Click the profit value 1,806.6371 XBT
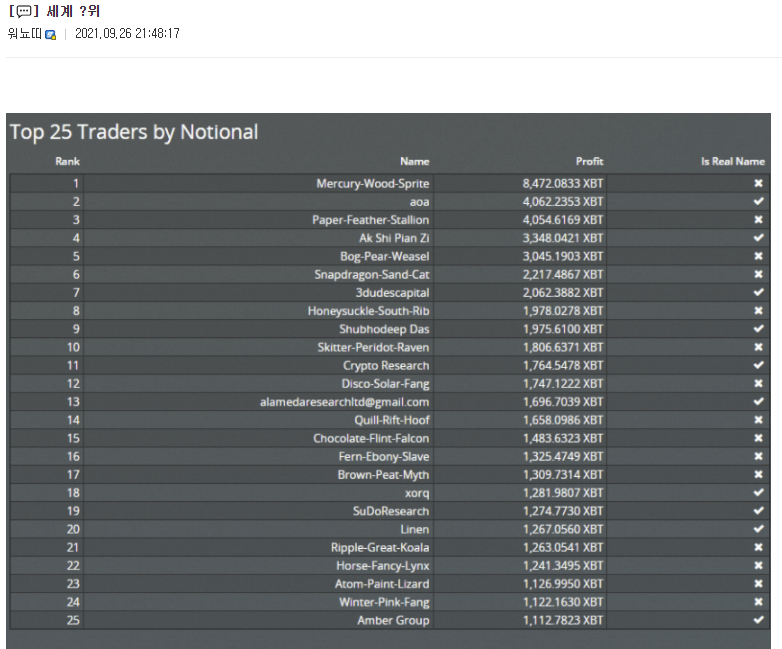782x649 pixels. coord(563,348)
